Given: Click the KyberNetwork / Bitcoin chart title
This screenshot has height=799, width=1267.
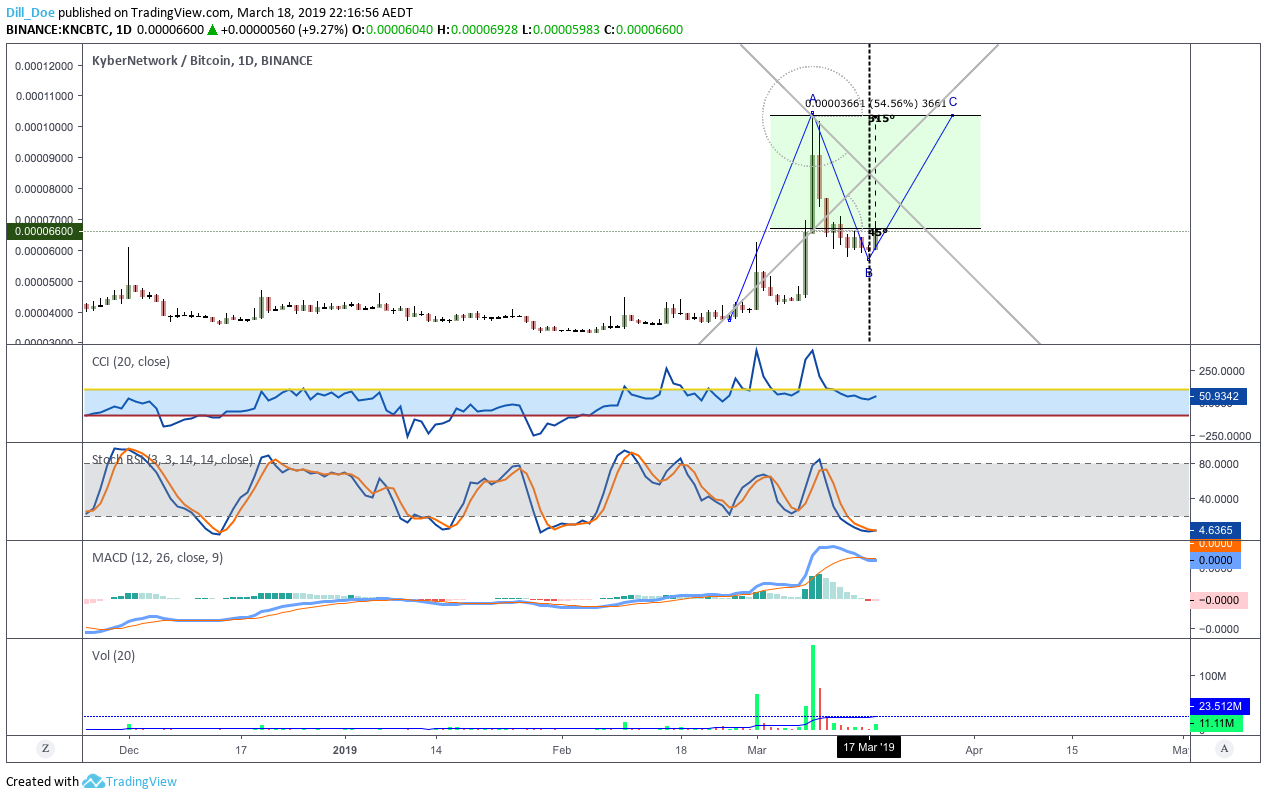Looking at the screenshot, I should pyautogui.click(x=202, y=61).
